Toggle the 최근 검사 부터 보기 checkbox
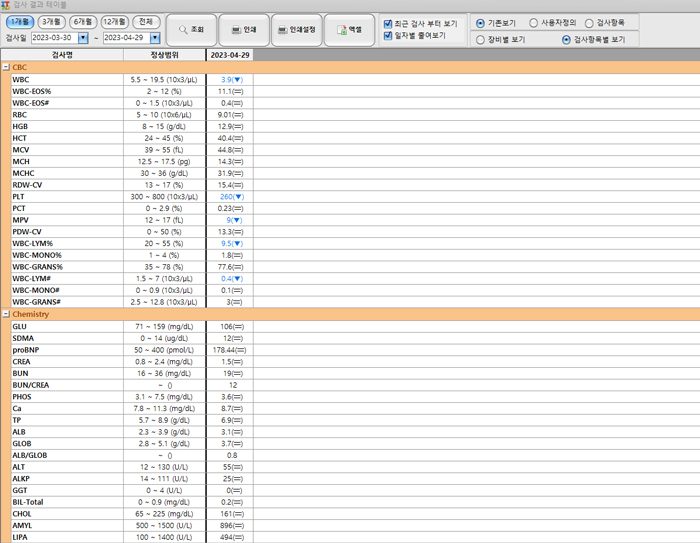700x543 pixels. [388, 24]
